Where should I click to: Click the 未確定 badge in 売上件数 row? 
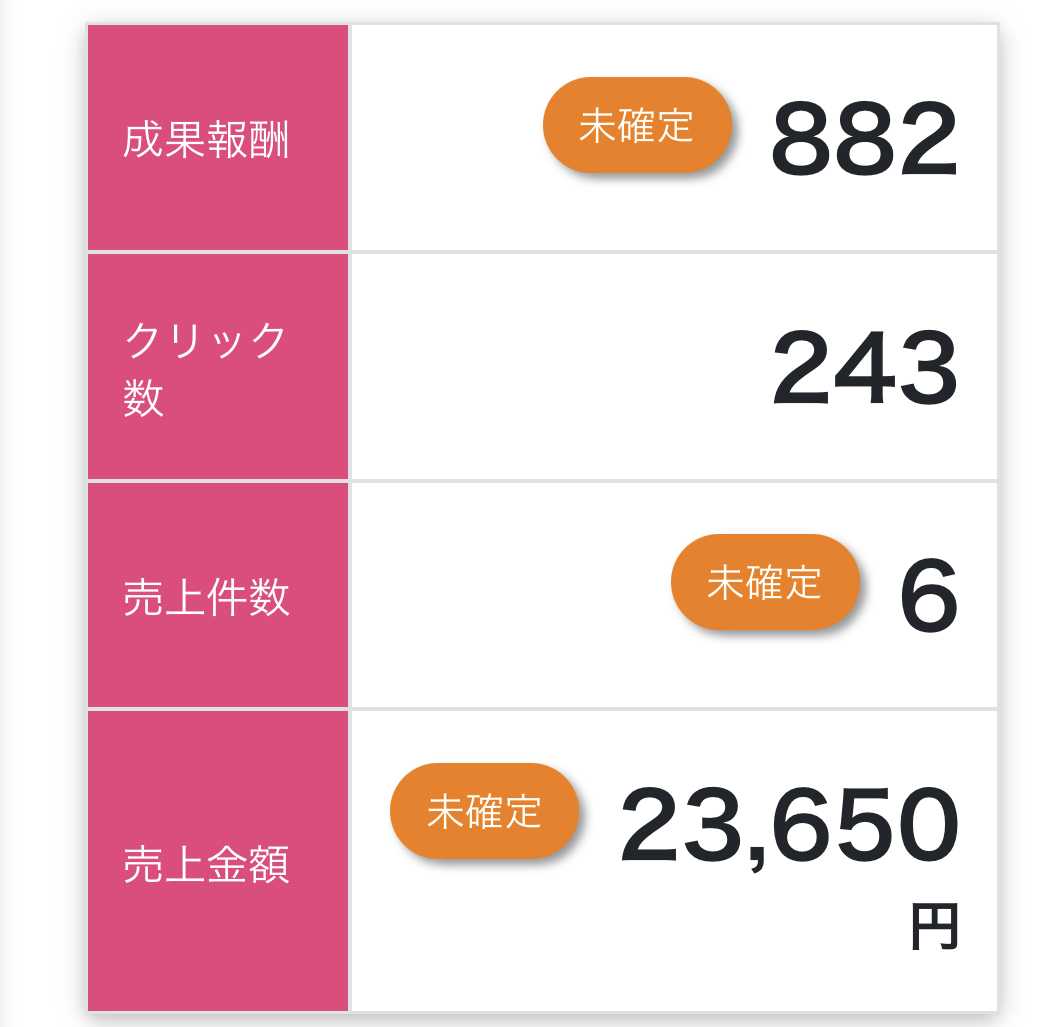tap(764, 582)
